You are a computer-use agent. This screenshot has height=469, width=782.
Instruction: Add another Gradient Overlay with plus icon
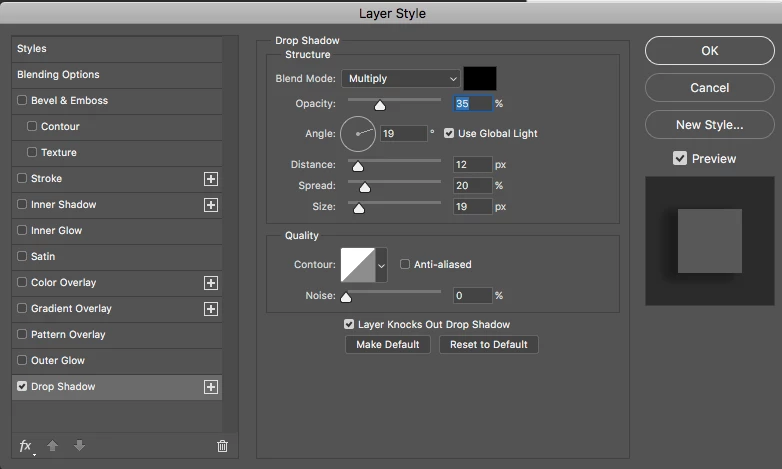(x=211, y=309)
